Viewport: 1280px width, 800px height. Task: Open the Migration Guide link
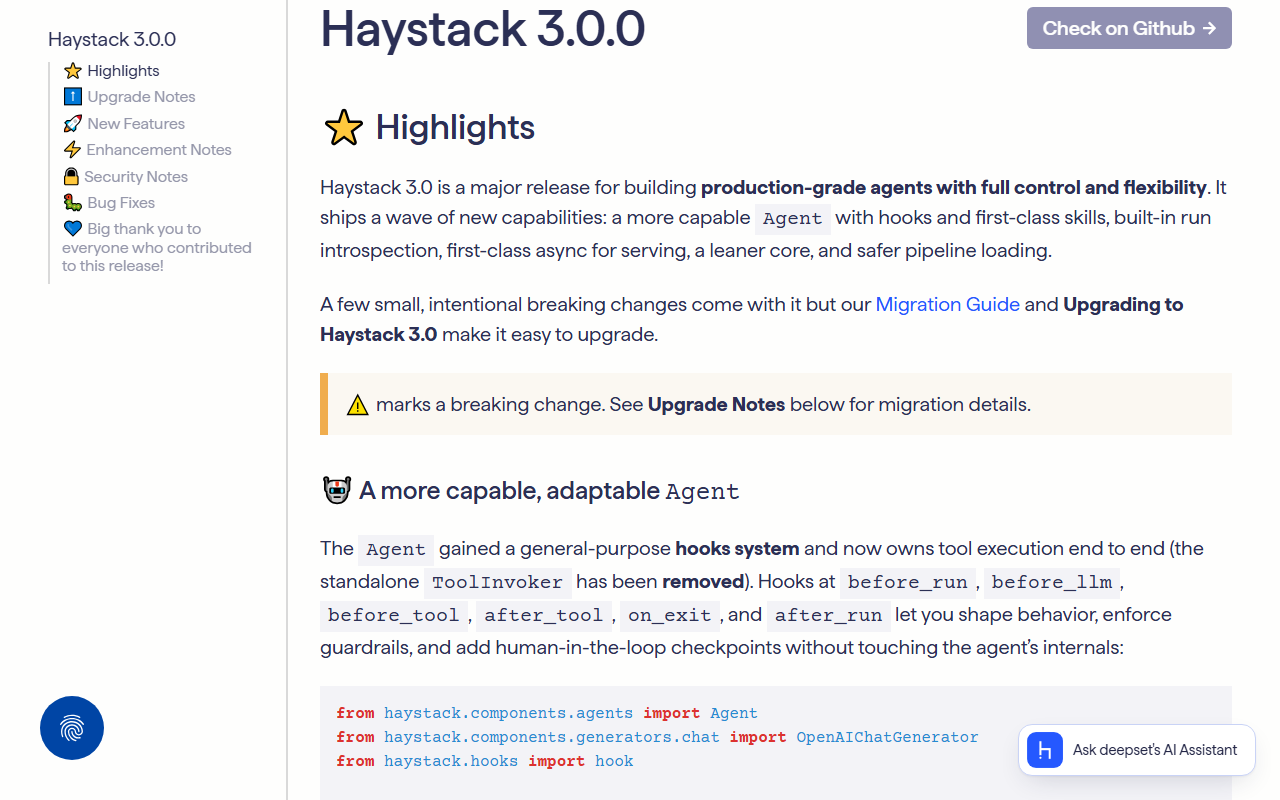948,304
